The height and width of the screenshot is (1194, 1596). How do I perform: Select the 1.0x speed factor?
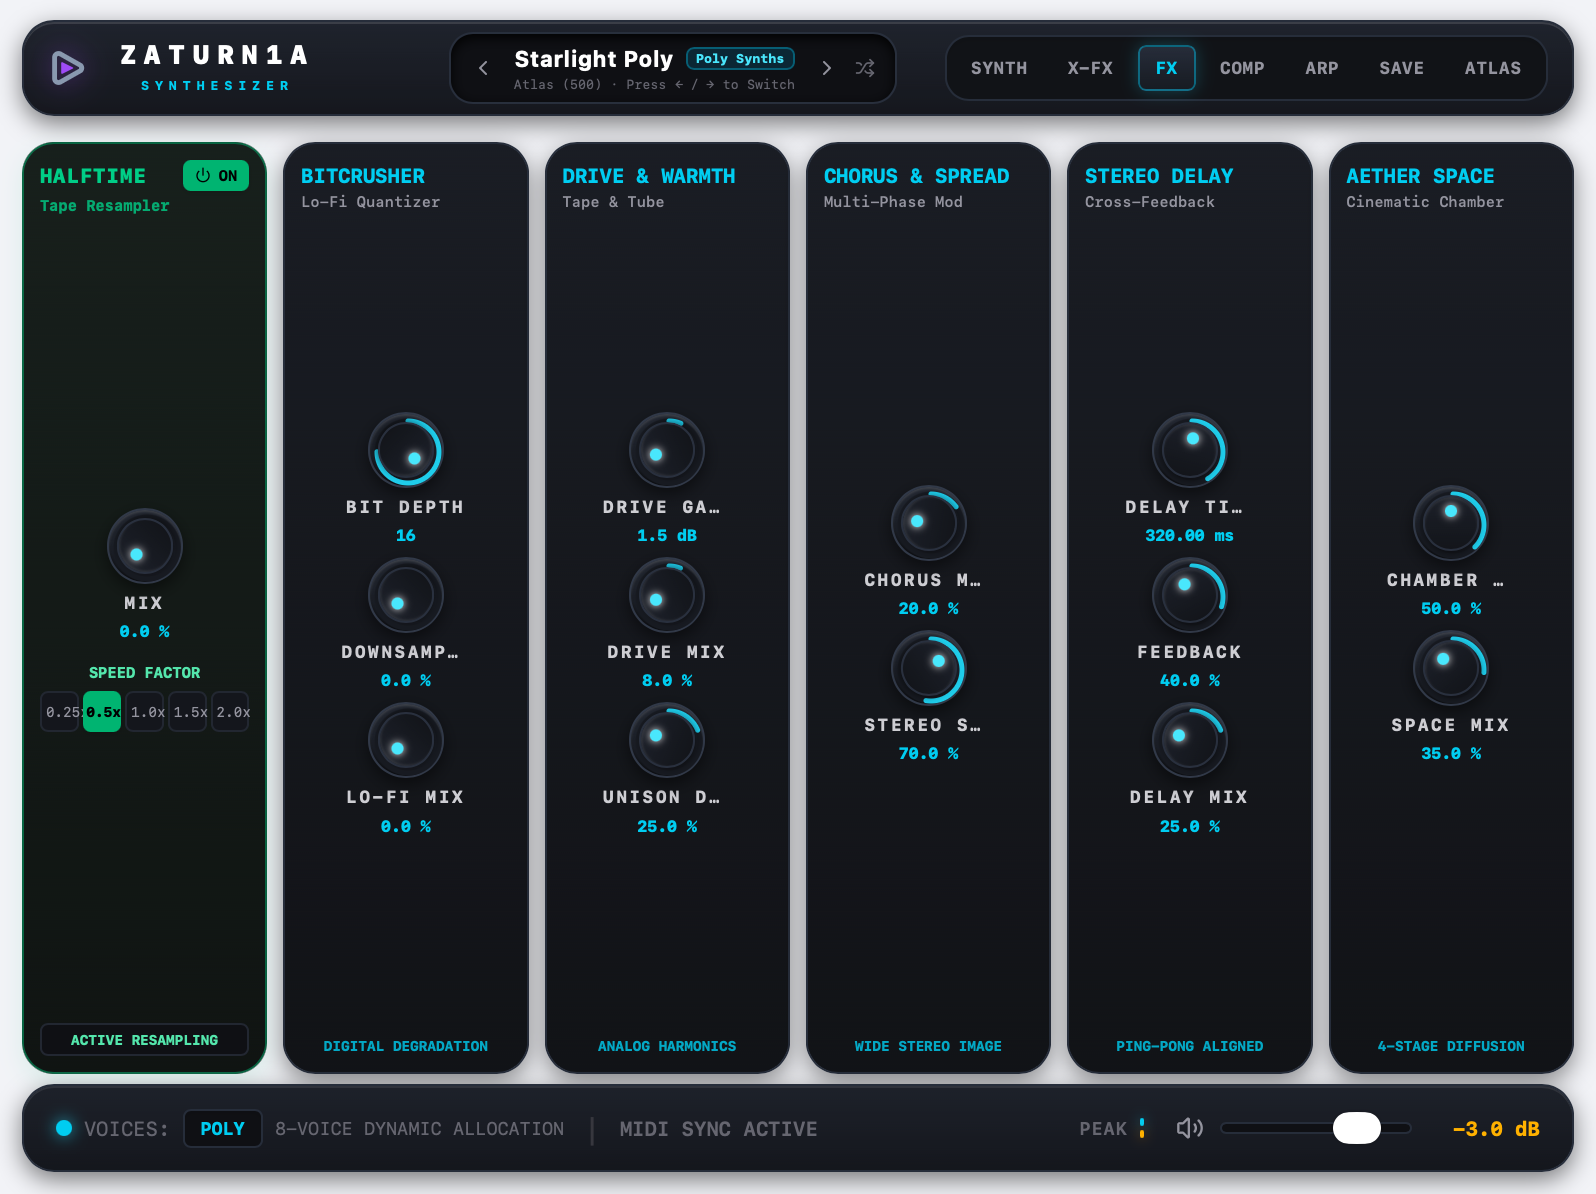coord(145,712)
